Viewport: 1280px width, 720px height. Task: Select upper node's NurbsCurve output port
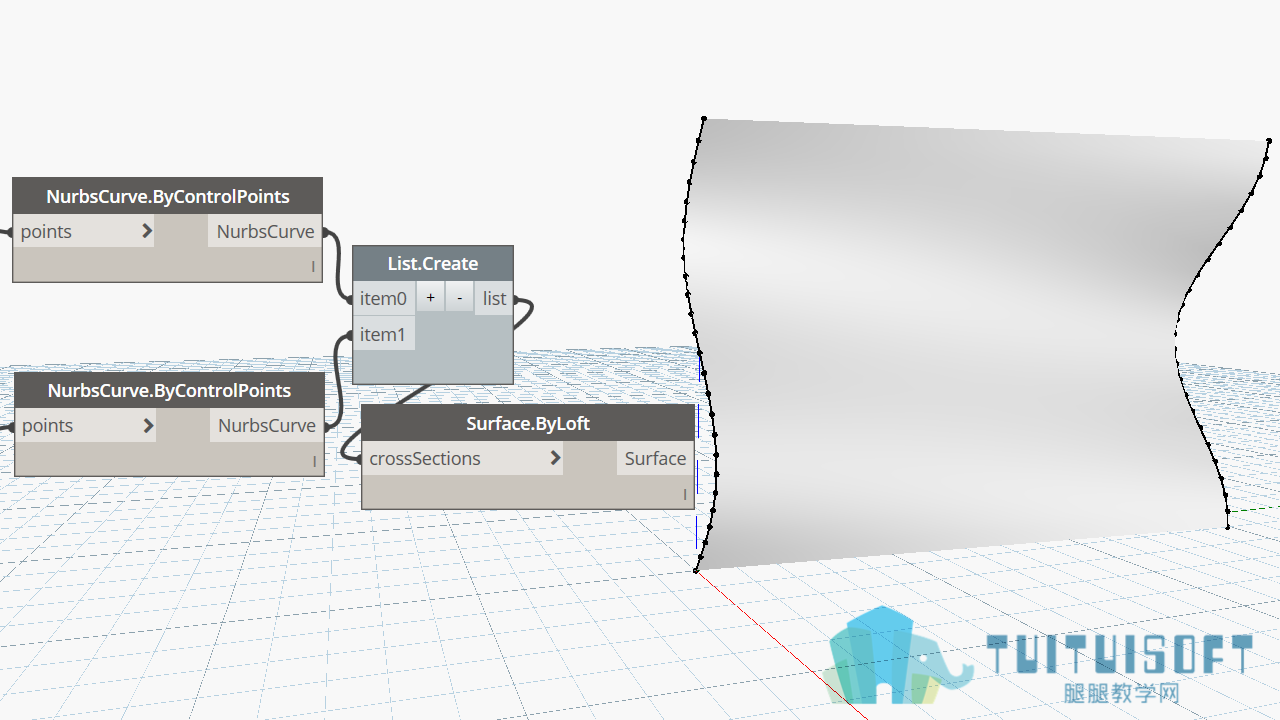coord(265,231)
